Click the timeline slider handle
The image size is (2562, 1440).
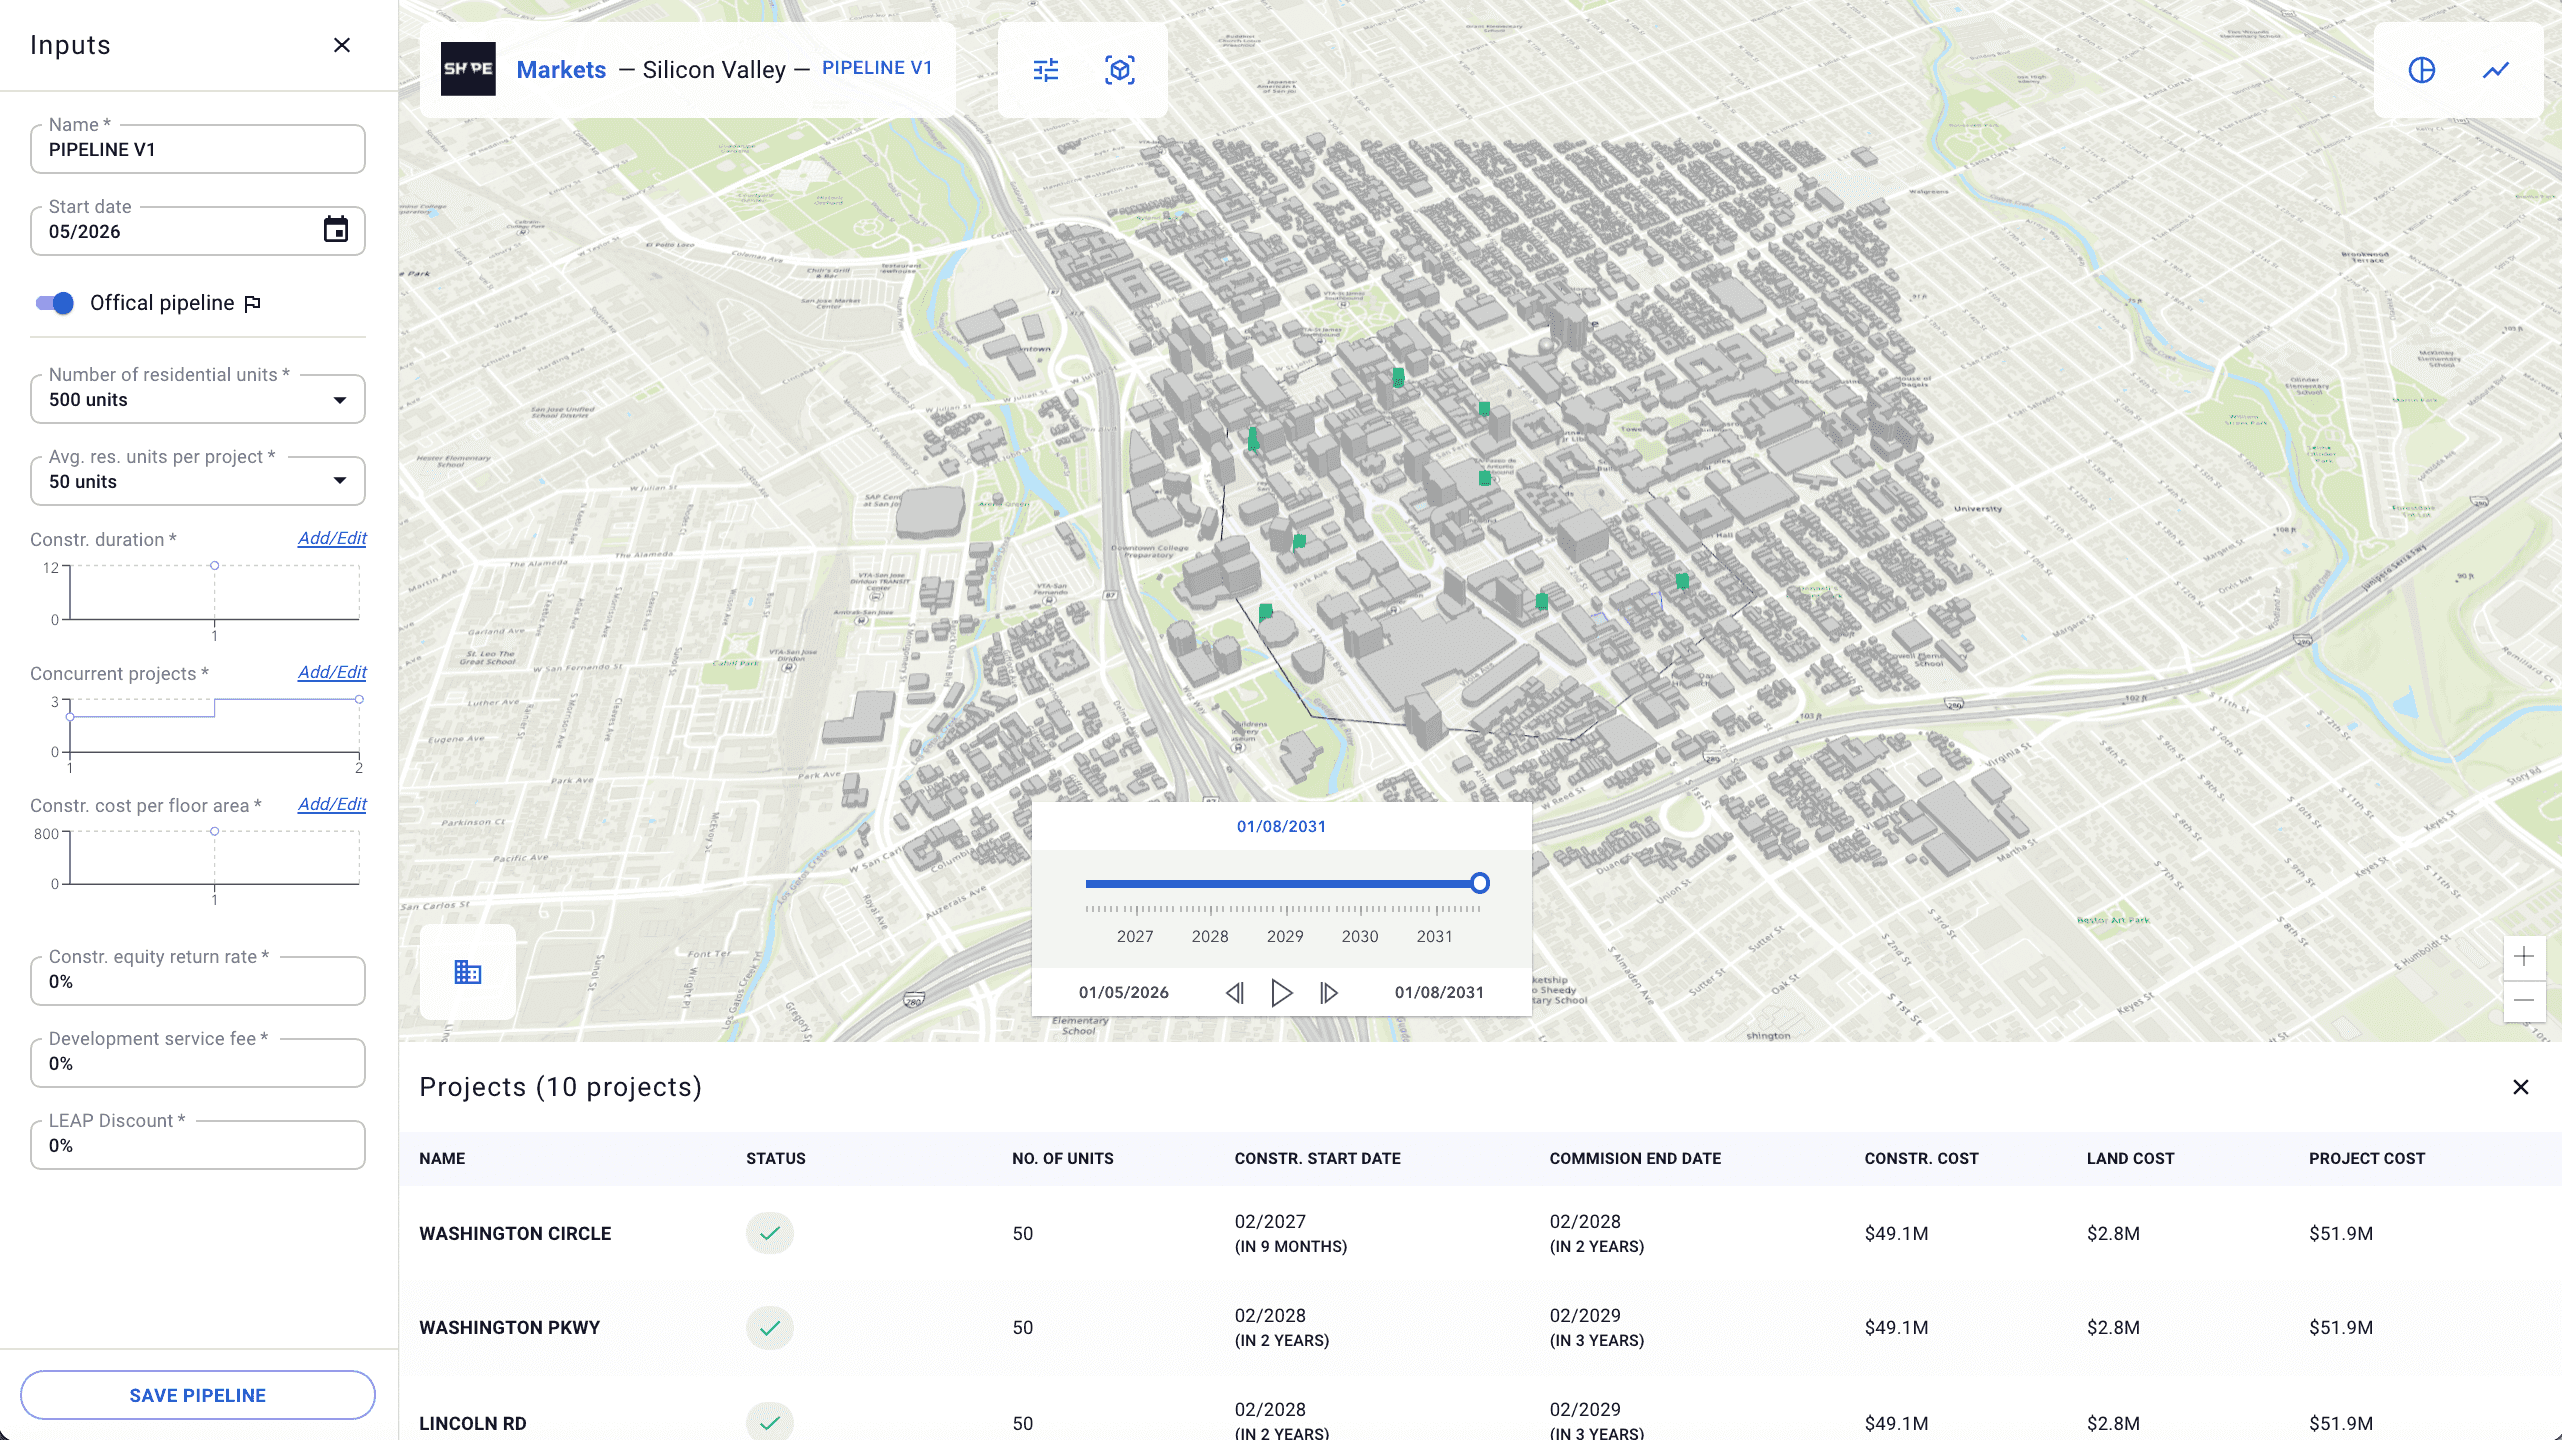(x=1480, y=883)
